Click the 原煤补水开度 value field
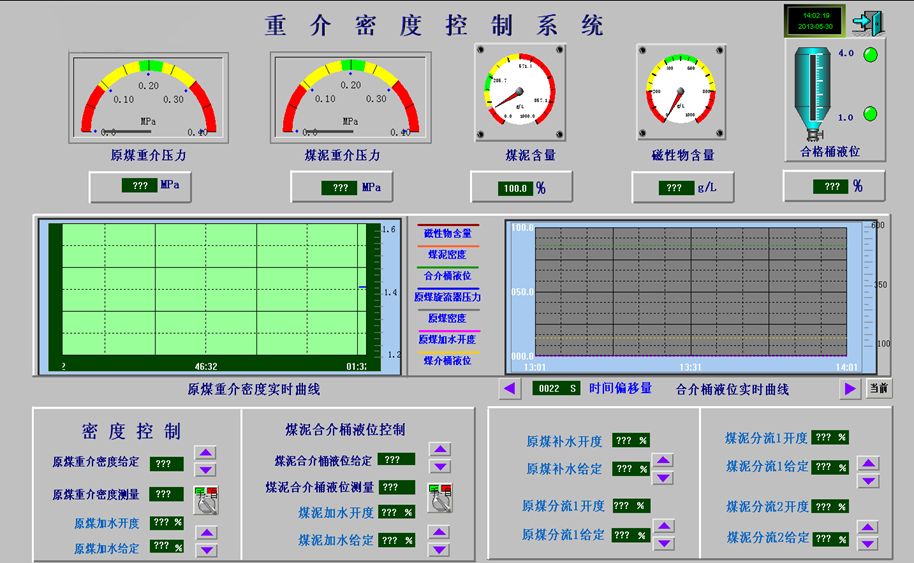Viewport: 914px width, 563px height. [x=631, y=441]
